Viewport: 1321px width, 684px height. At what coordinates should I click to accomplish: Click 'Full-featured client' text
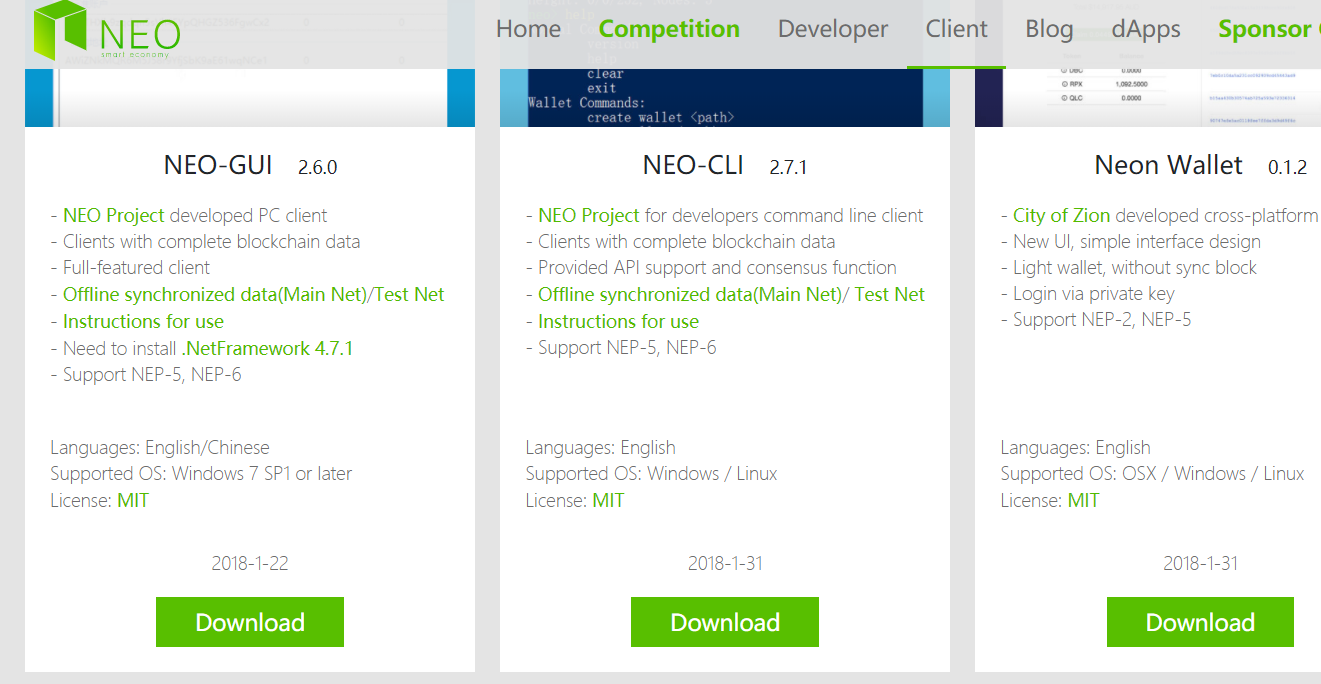tap(136, 267)
